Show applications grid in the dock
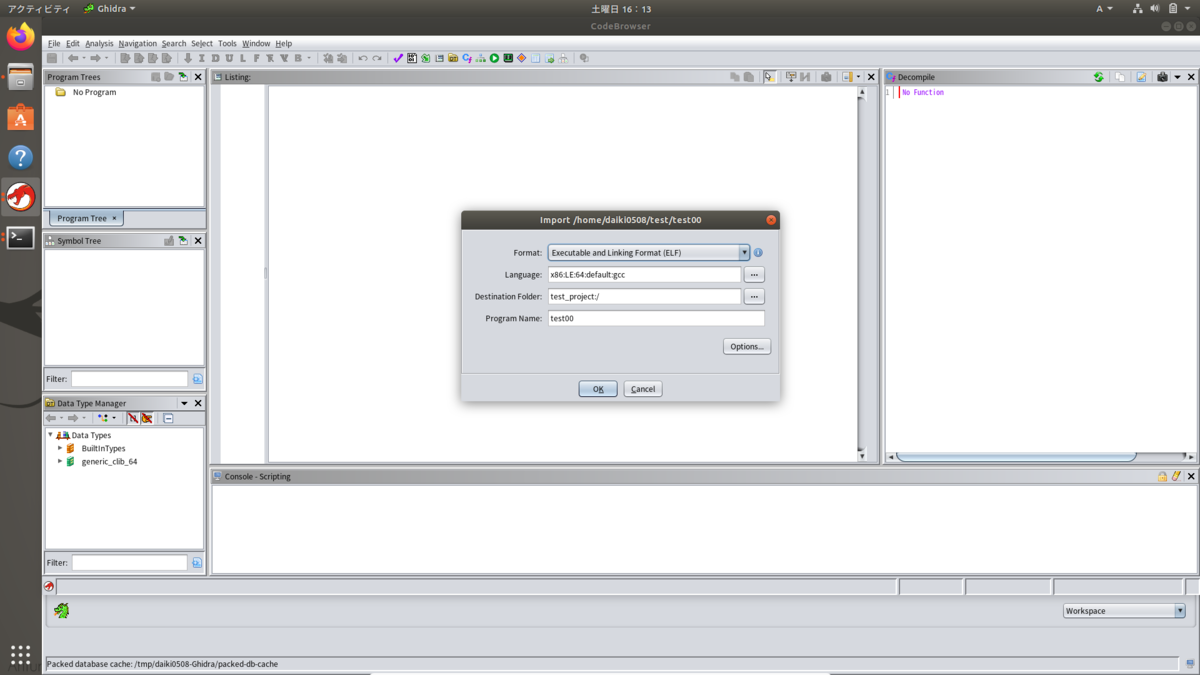The image size is (1200, 675). (20, 655)
